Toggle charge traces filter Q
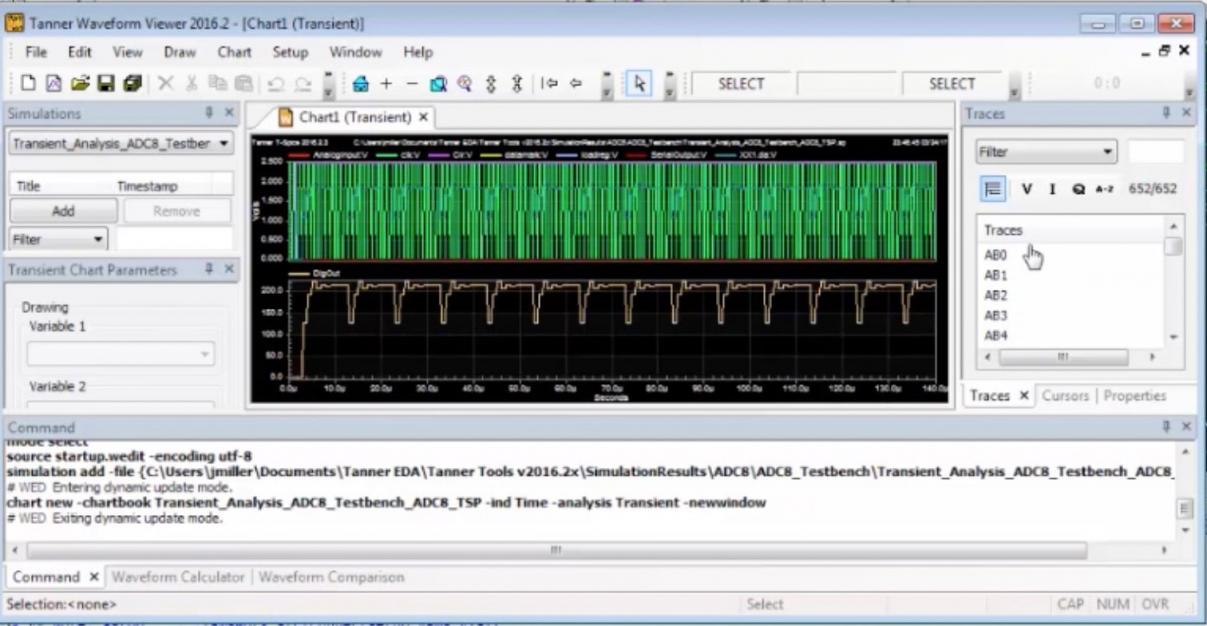This screenshot has height=626, width=1207. (x=1078, y=189)
